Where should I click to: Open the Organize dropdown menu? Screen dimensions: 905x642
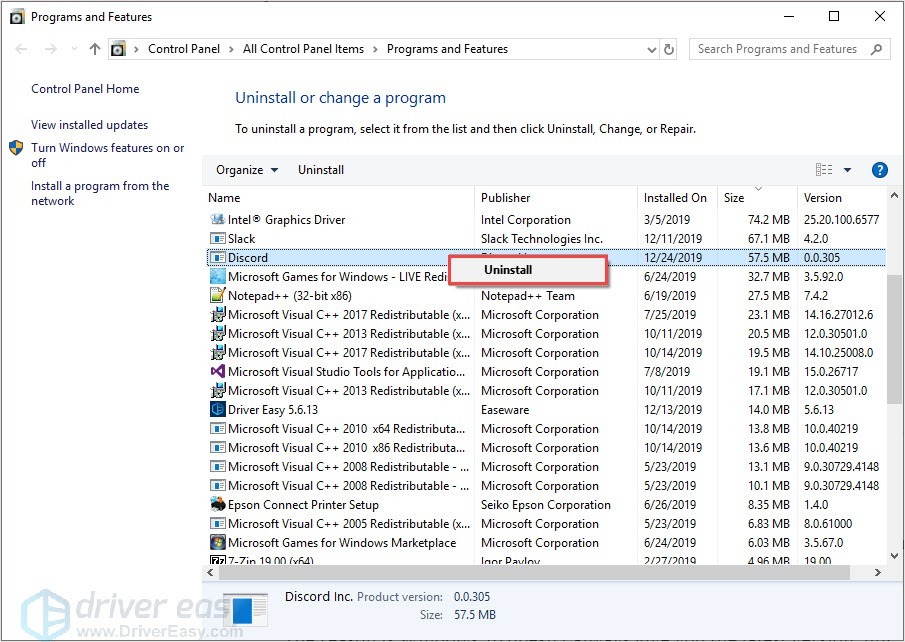click(247, 170)
